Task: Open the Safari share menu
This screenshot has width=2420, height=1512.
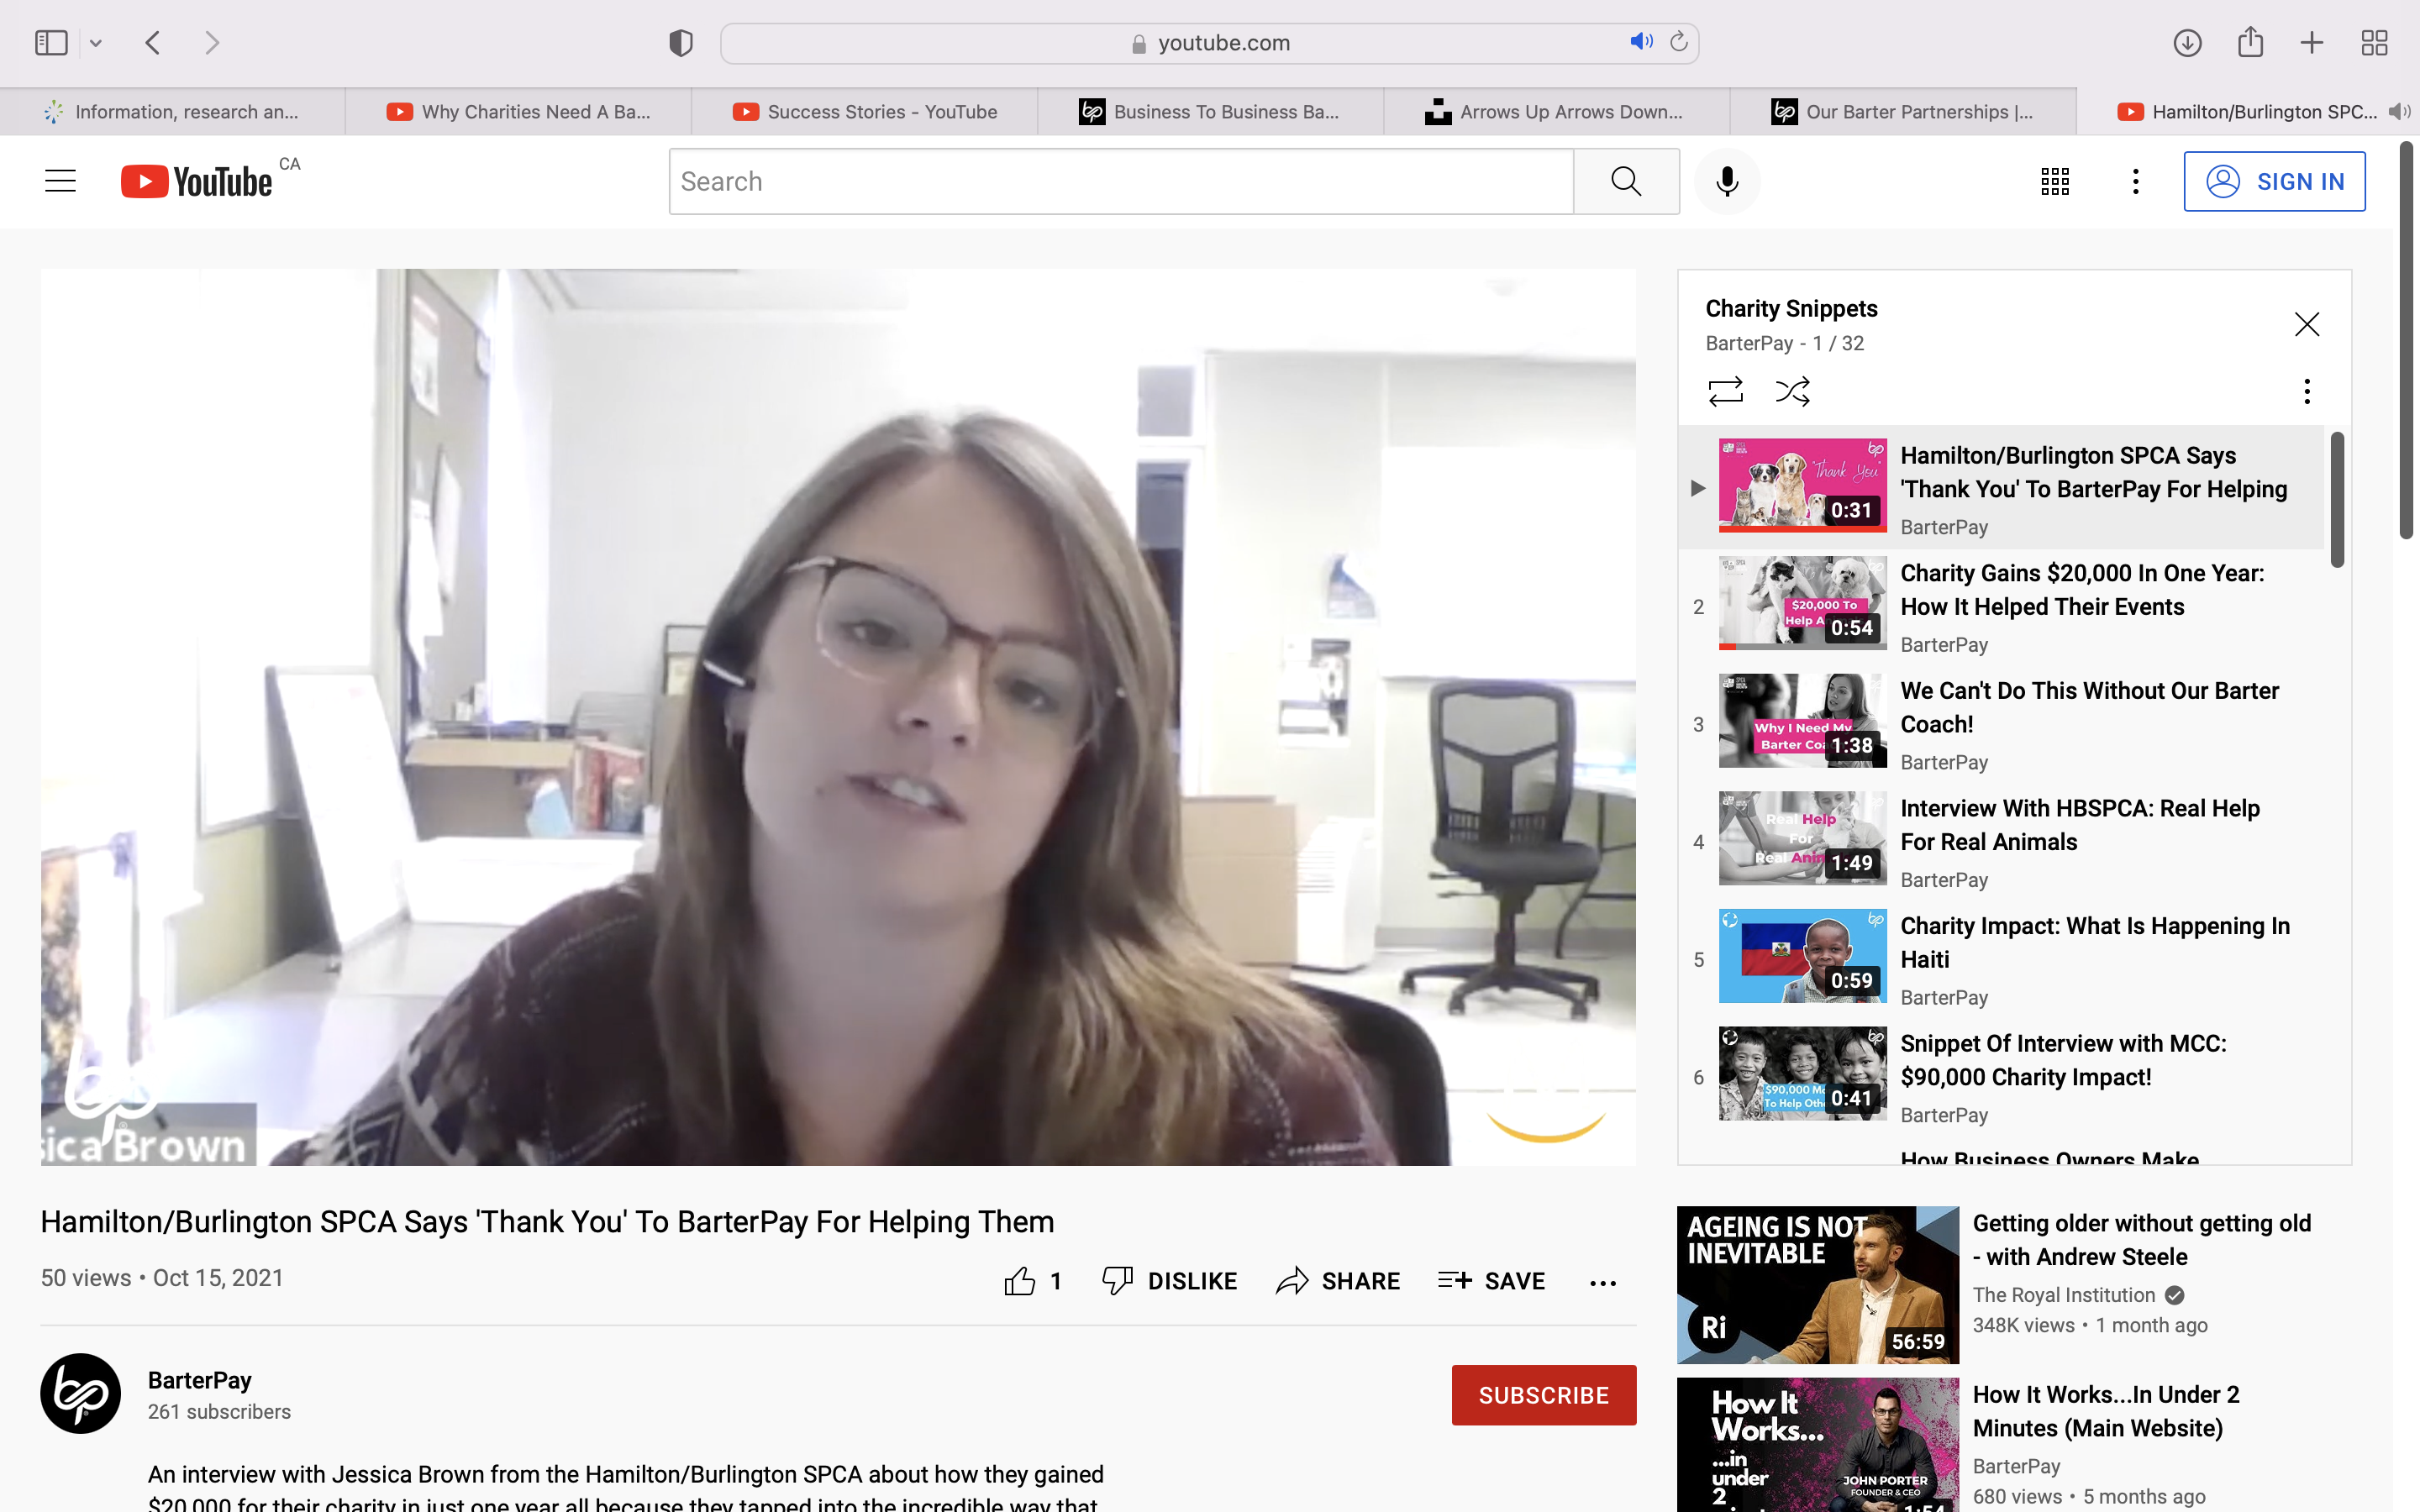Action: tap(2250, 42)
